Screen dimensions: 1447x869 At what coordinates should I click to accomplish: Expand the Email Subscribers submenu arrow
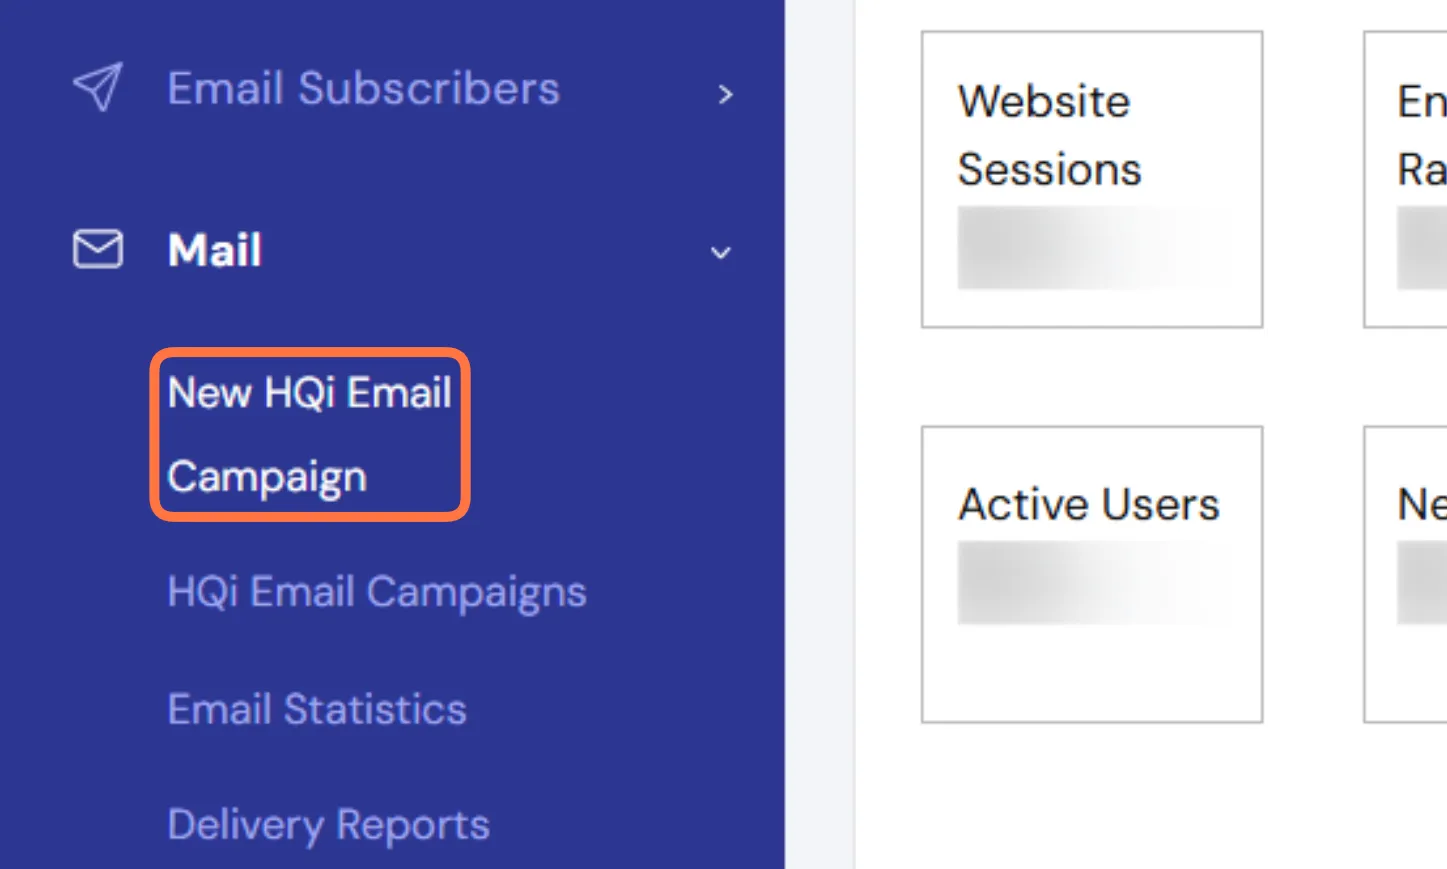click(x=726, y=95)
